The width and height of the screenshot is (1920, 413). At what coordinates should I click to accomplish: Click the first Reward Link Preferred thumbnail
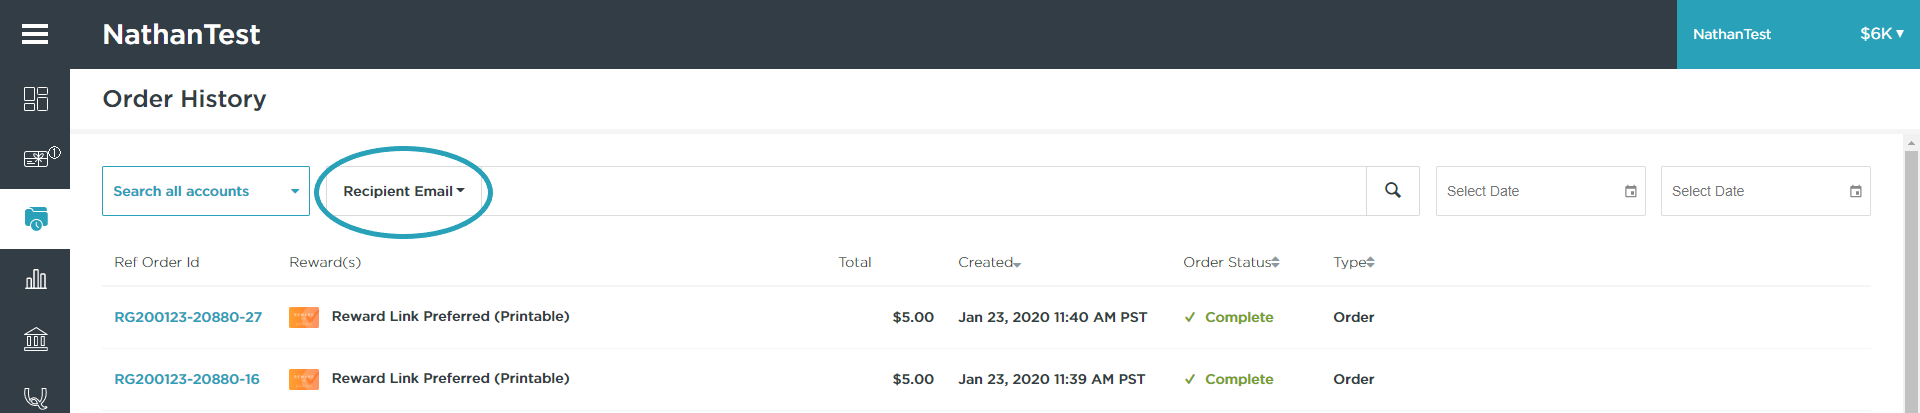point(304,318)
